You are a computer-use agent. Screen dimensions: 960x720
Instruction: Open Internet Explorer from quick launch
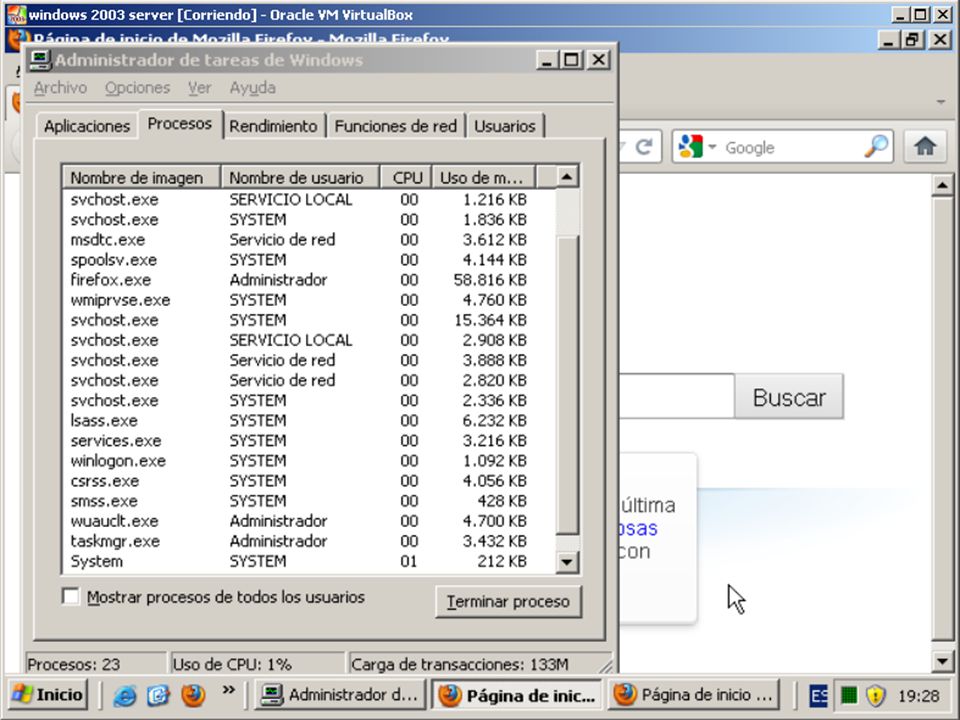[x=124, y=695]
